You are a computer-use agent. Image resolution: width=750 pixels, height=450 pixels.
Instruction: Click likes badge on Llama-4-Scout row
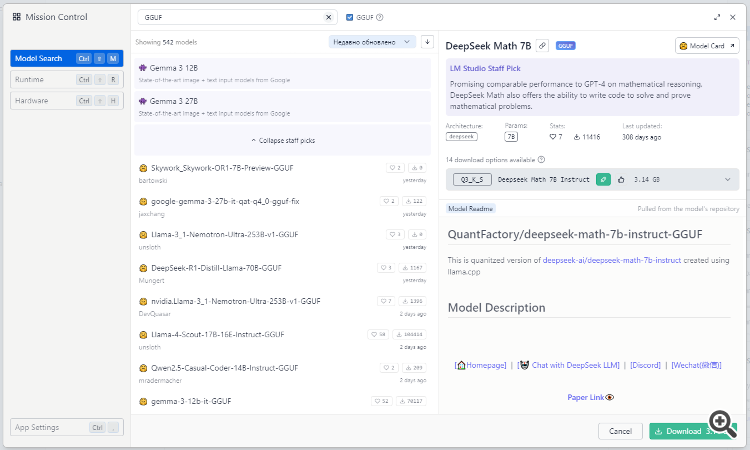(378, 334)
